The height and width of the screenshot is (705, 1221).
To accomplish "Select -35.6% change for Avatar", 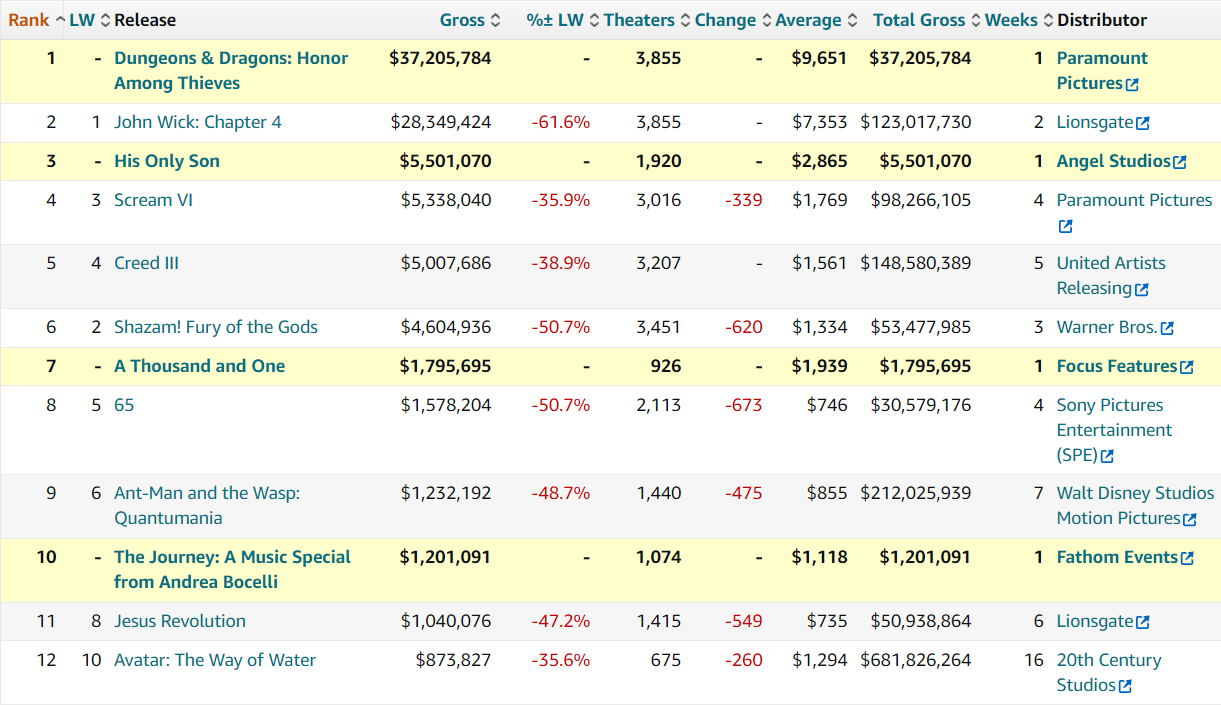I will point(560,660).
